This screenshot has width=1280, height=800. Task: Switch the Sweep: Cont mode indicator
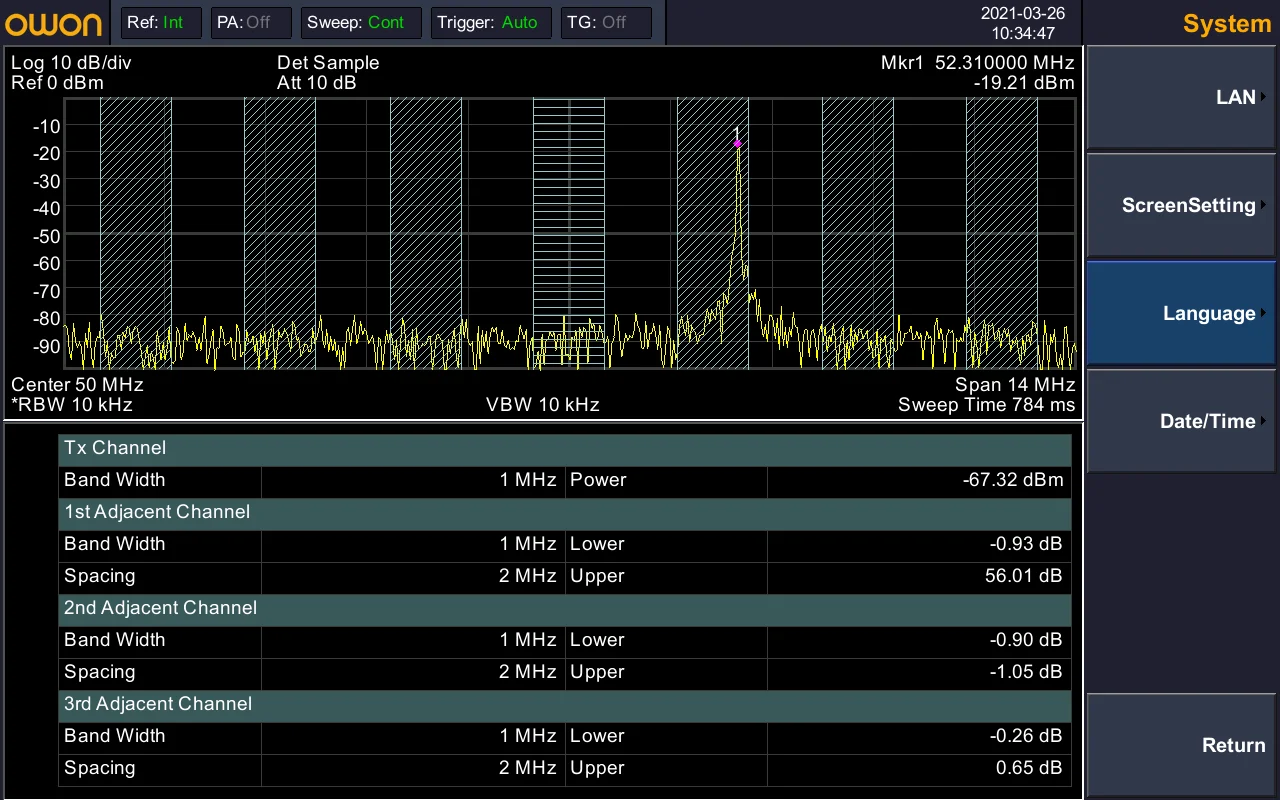point(361,23)
